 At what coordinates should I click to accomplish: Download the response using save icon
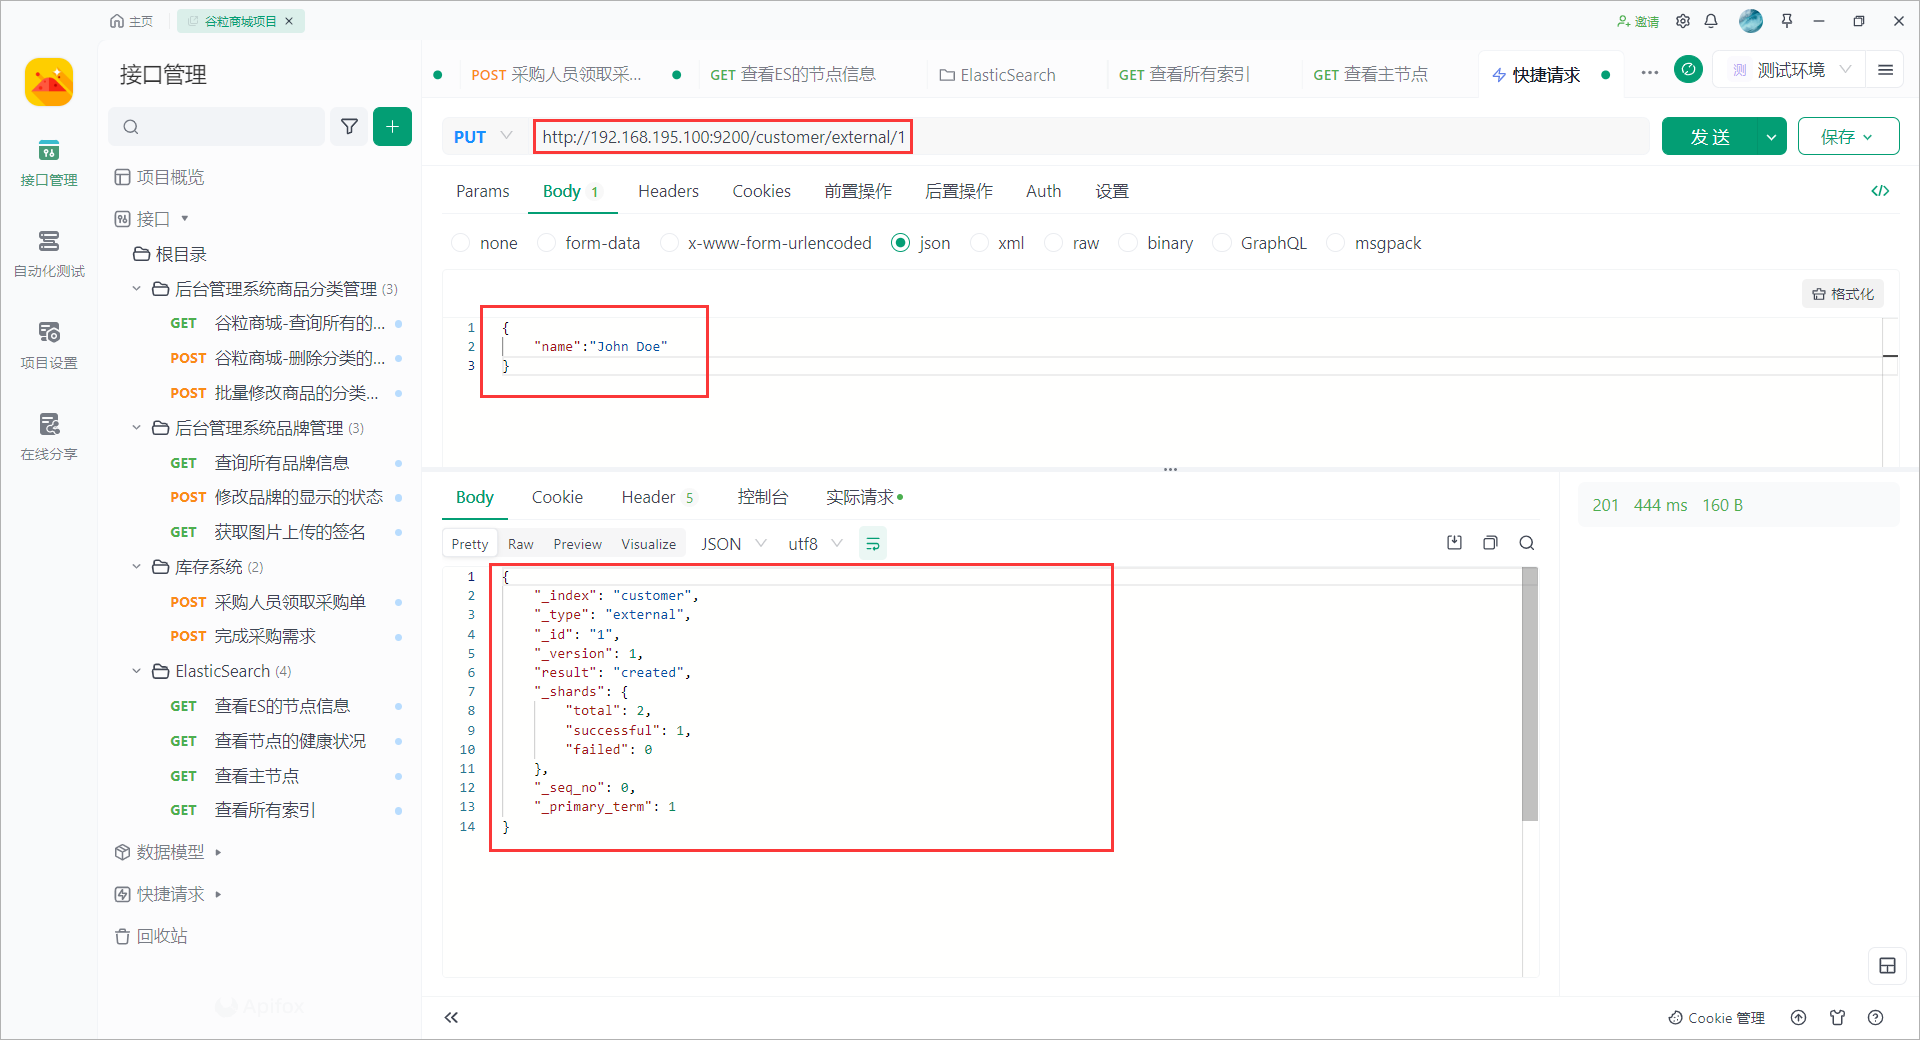pyautogui.click(x=1454, y=543)
